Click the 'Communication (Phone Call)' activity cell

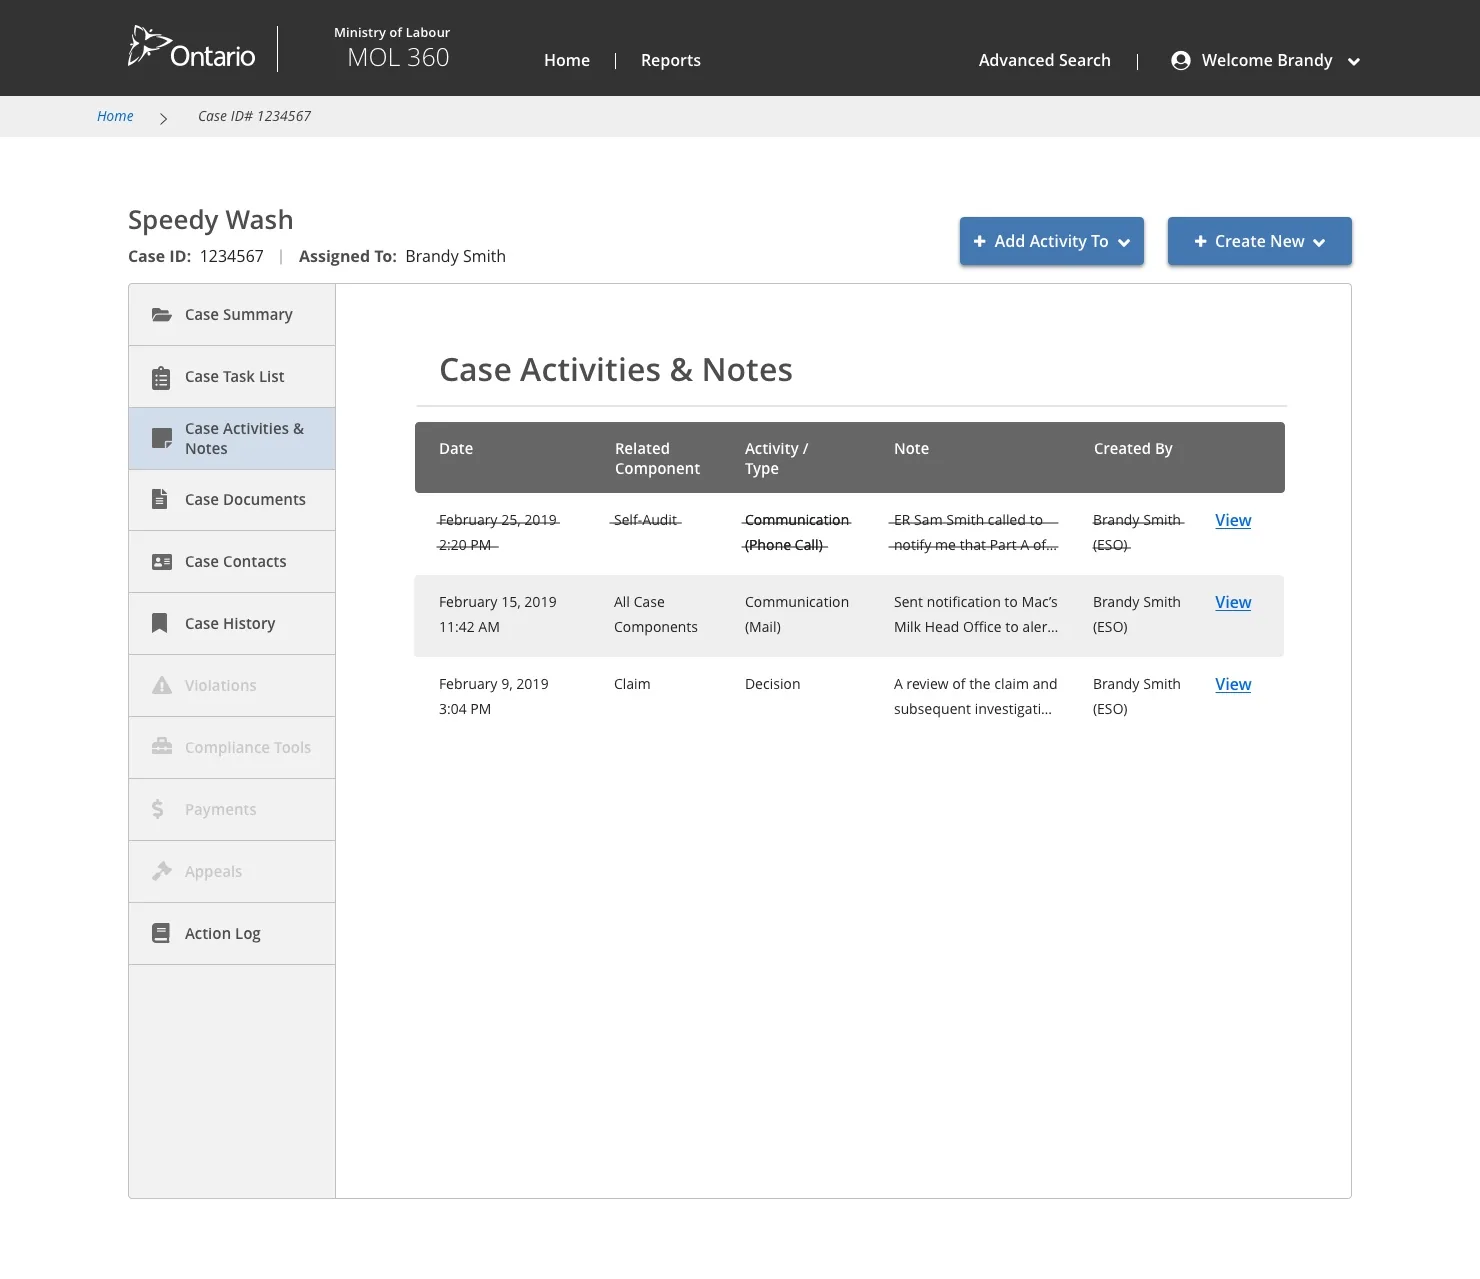(797, 532)
